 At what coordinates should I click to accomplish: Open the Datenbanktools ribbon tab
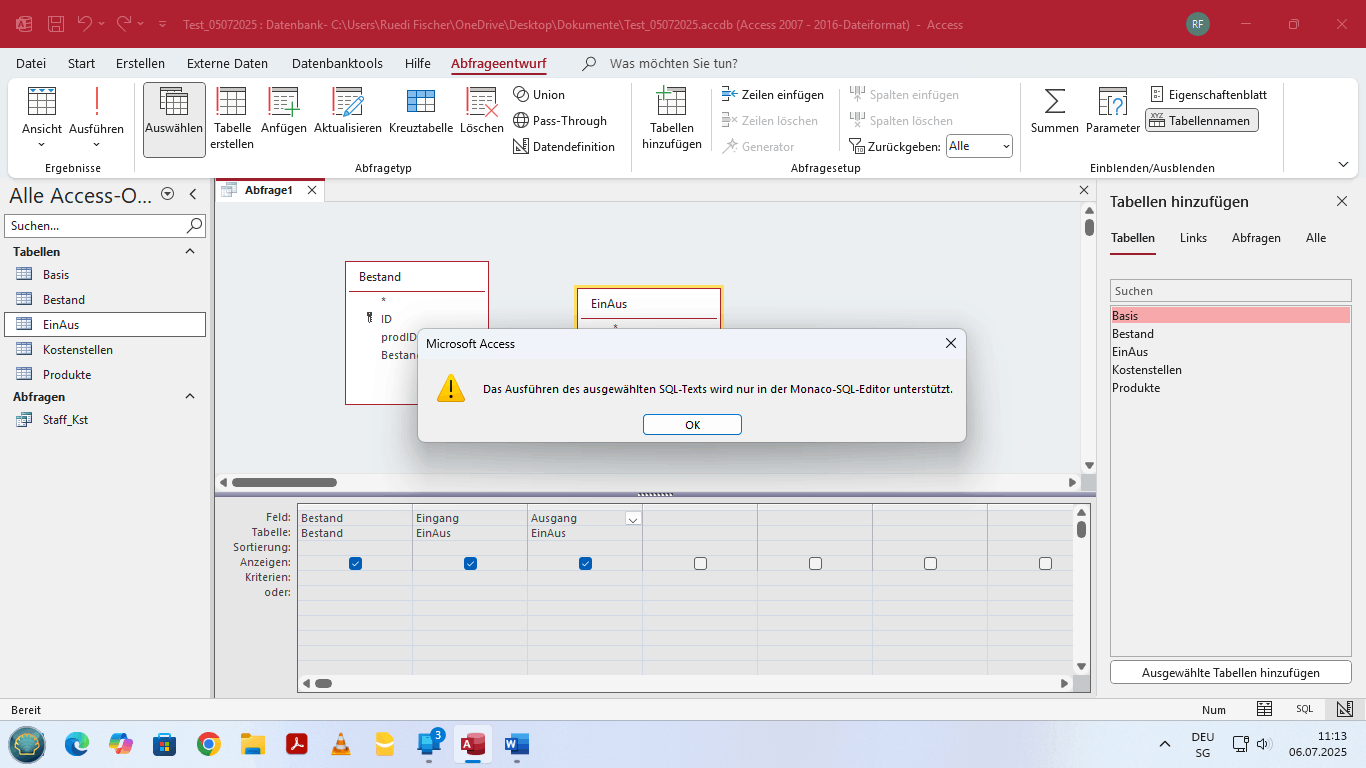tap(337, 63)
